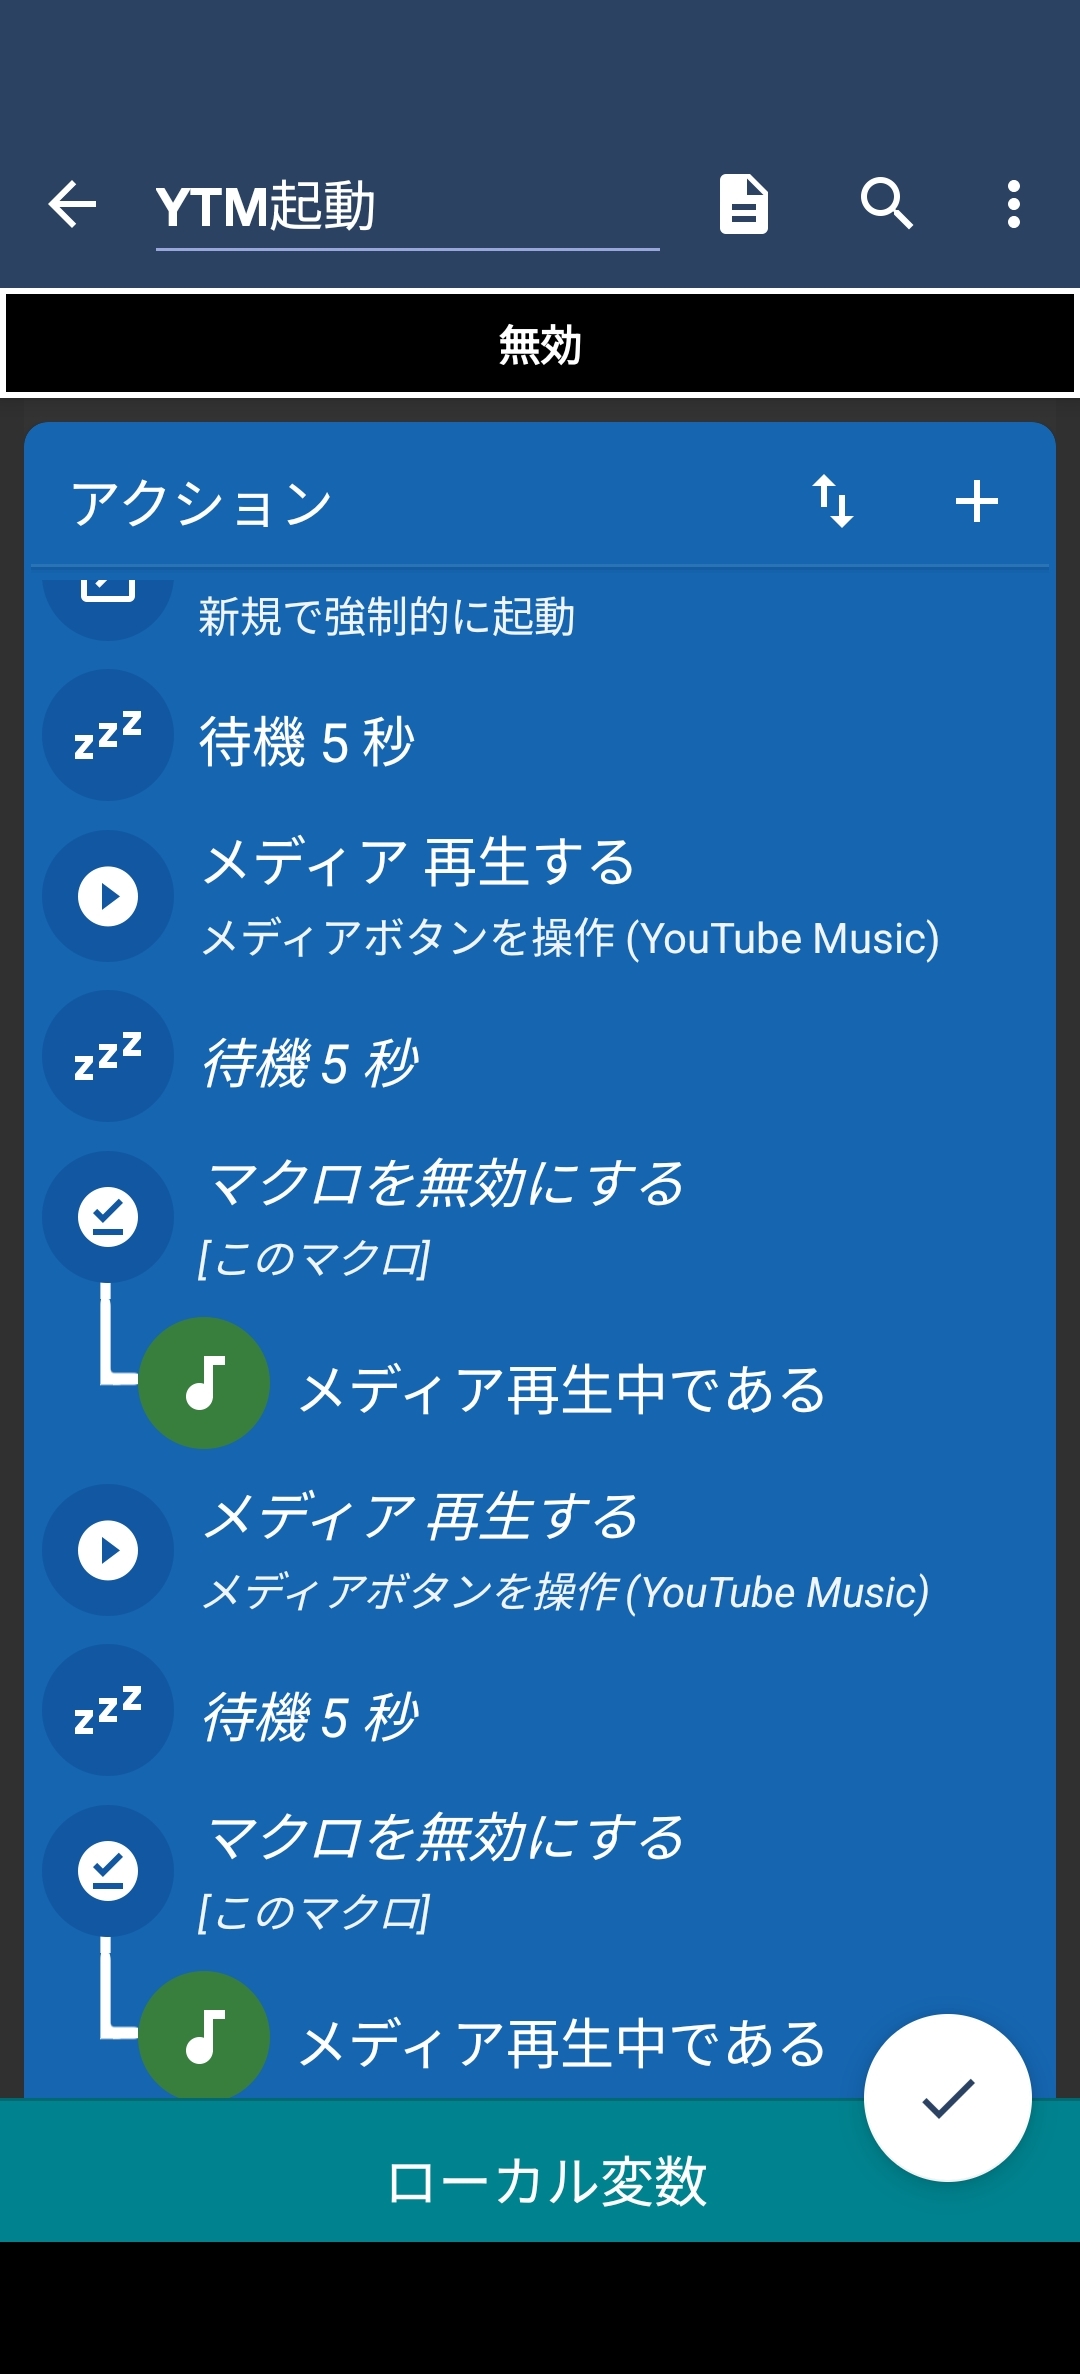
Task: Tap the アクション section header
Action: 202,503
